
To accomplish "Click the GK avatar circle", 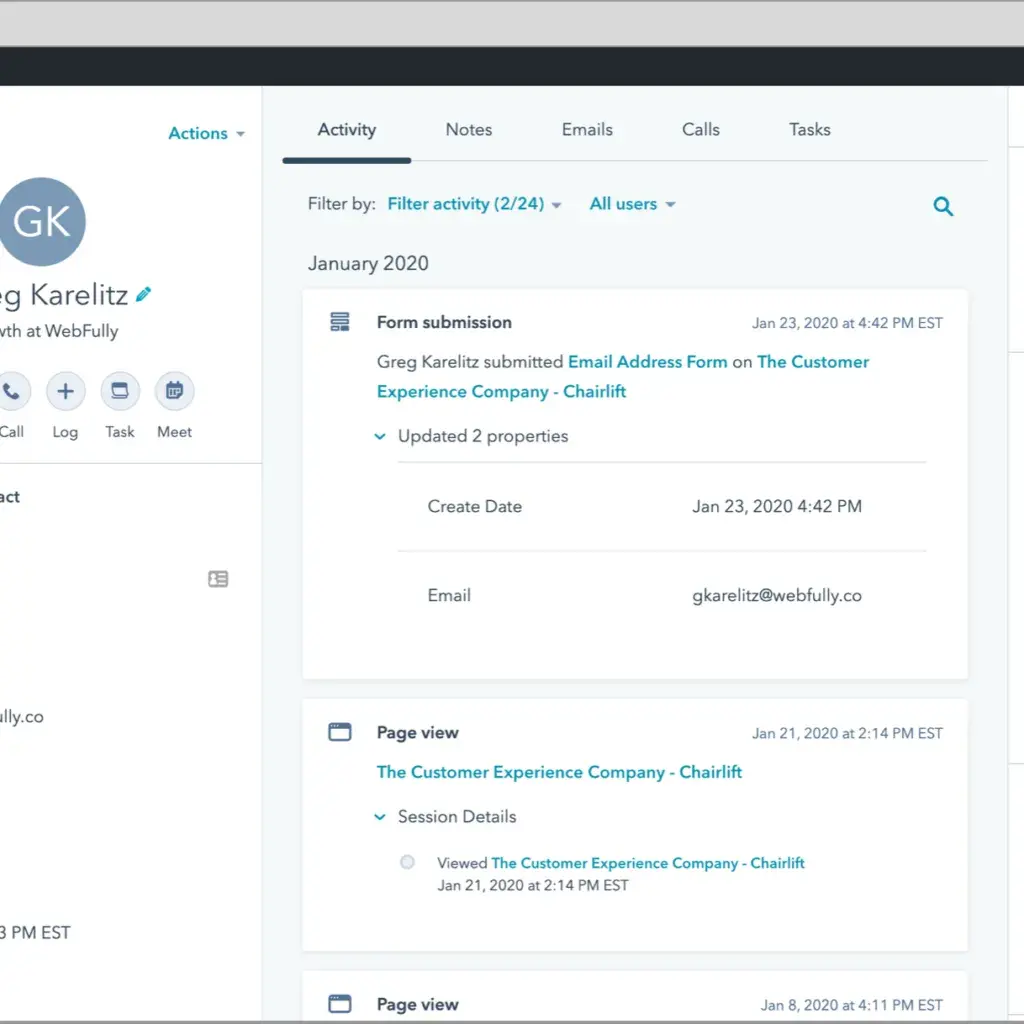I will point(42,221).
